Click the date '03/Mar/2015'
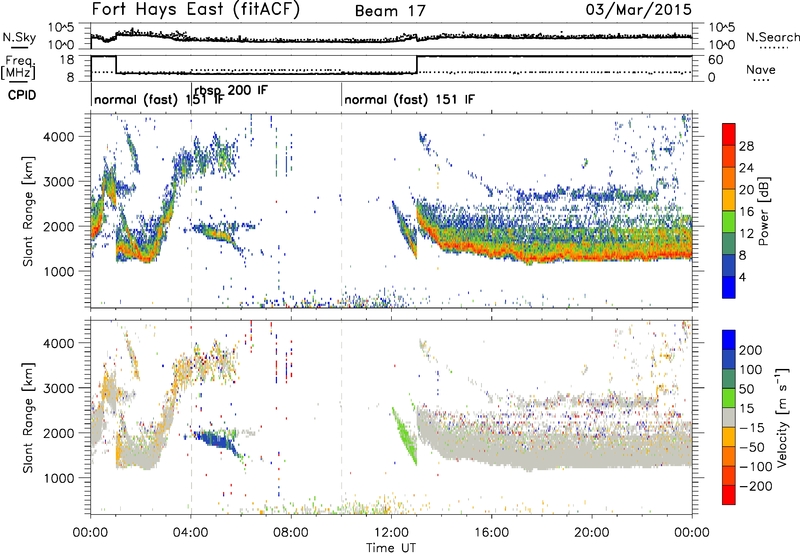The height and width of the screenshot is (554, 800). [638, 9]
